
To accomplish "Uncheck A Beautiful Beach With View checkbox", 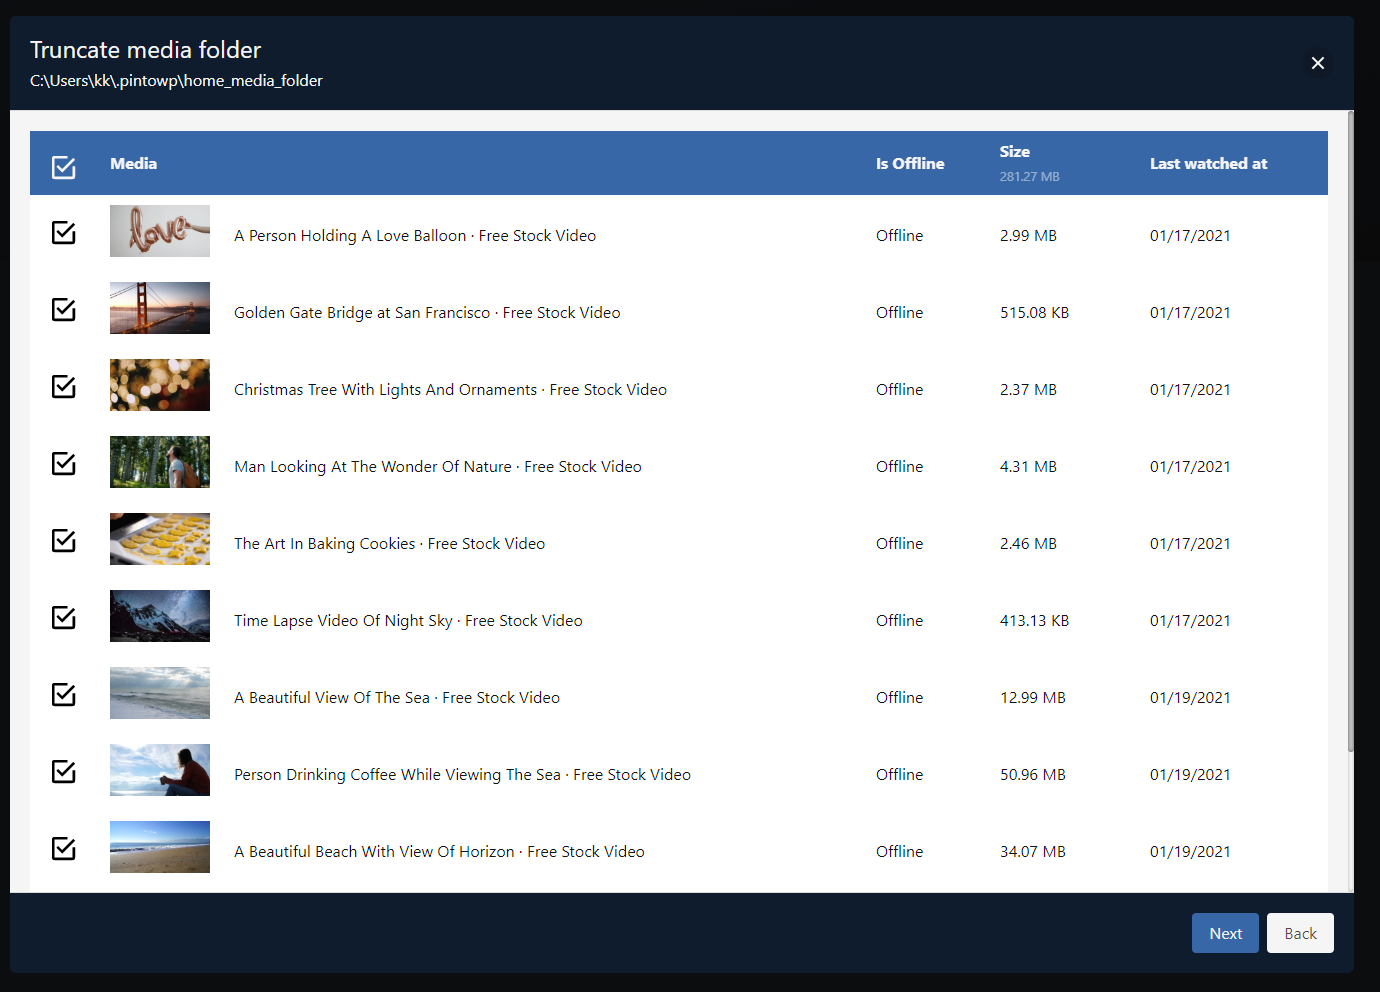I will tap(64, 848).
